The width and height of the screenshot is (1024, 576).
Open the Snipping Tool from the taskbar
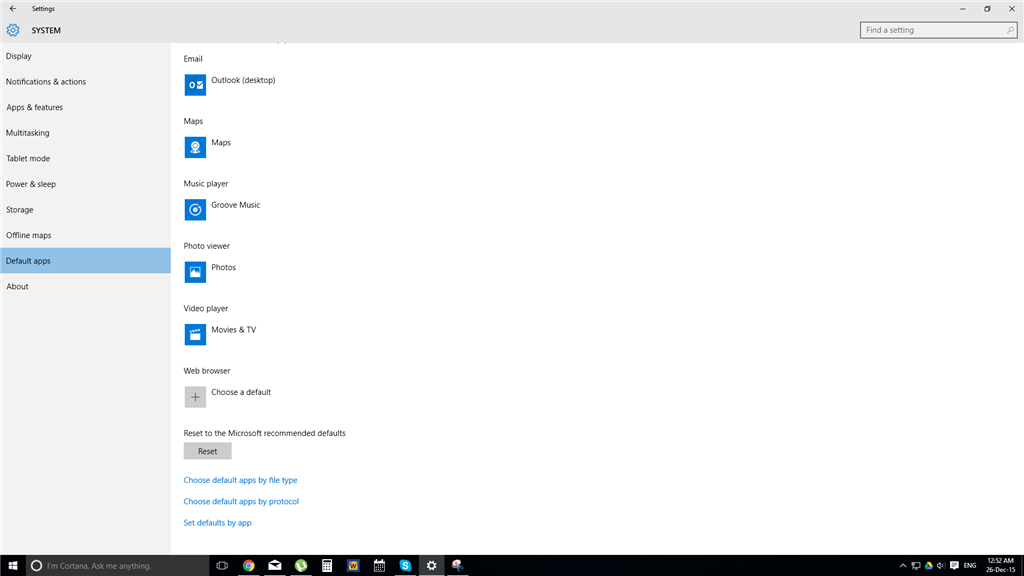pos(457,566)
